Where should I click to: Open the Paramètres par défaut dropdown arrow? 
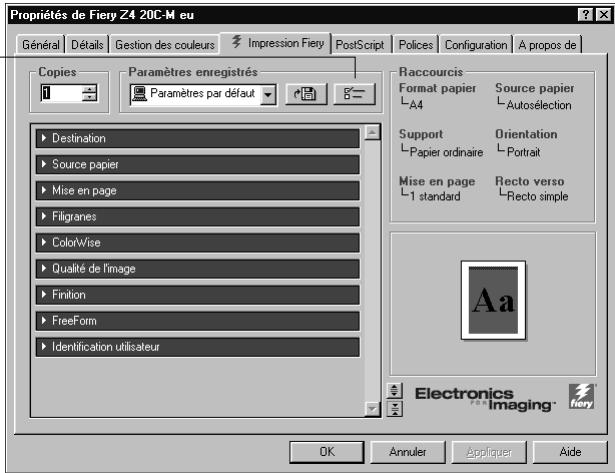tap(268, 95)
